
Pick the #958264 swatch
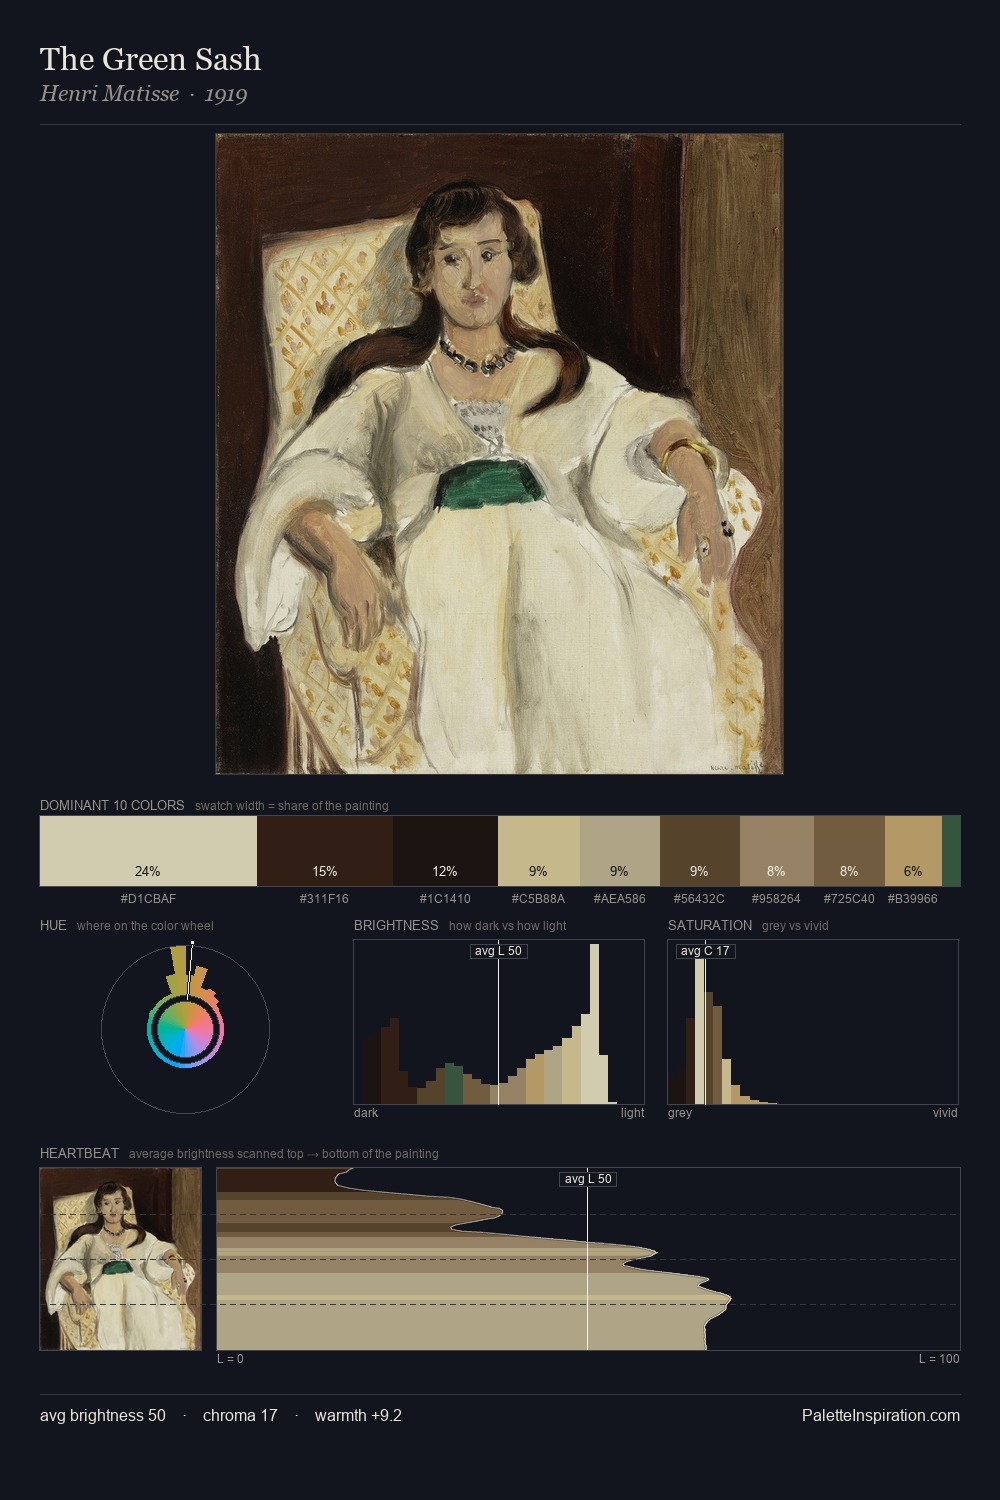(x=777, y=851)
